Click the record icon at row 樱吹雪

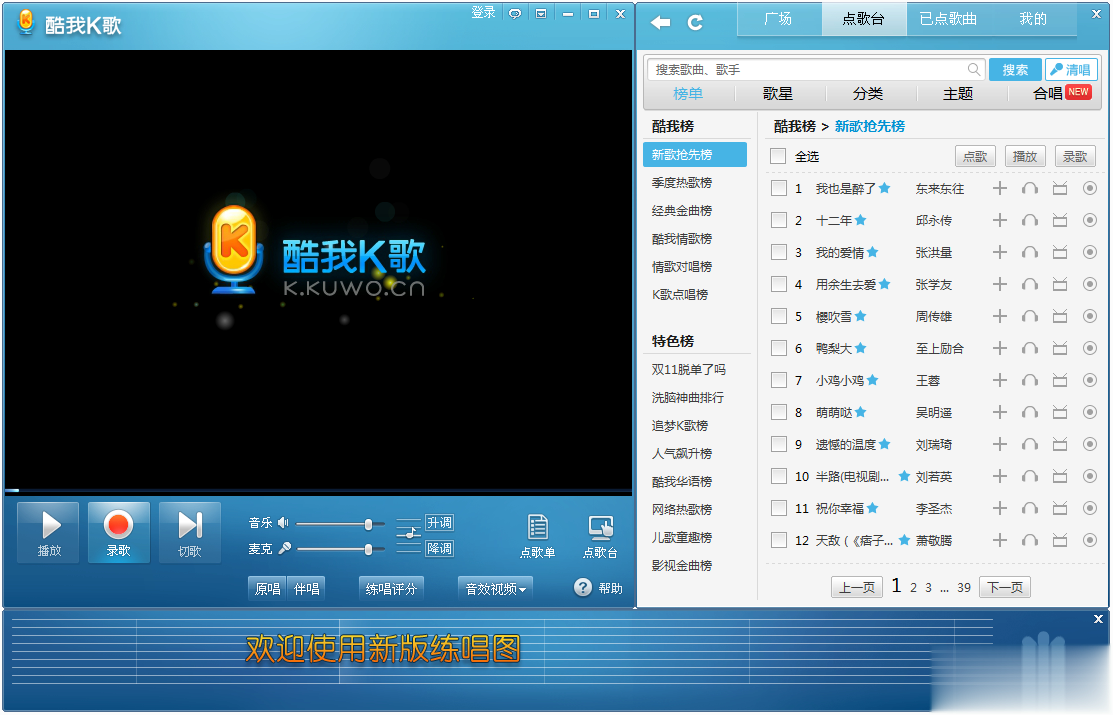coord(1089,316)
